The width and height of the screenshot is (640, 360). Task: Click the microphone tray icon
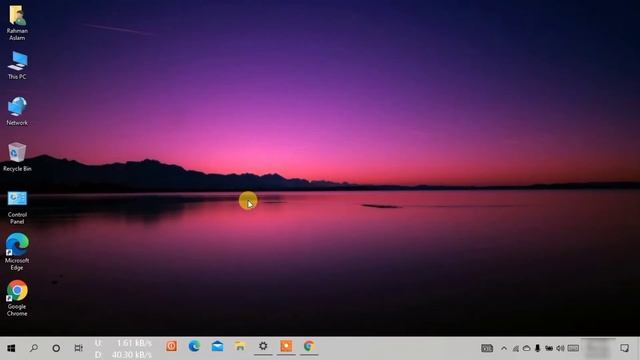click(538, 348)
